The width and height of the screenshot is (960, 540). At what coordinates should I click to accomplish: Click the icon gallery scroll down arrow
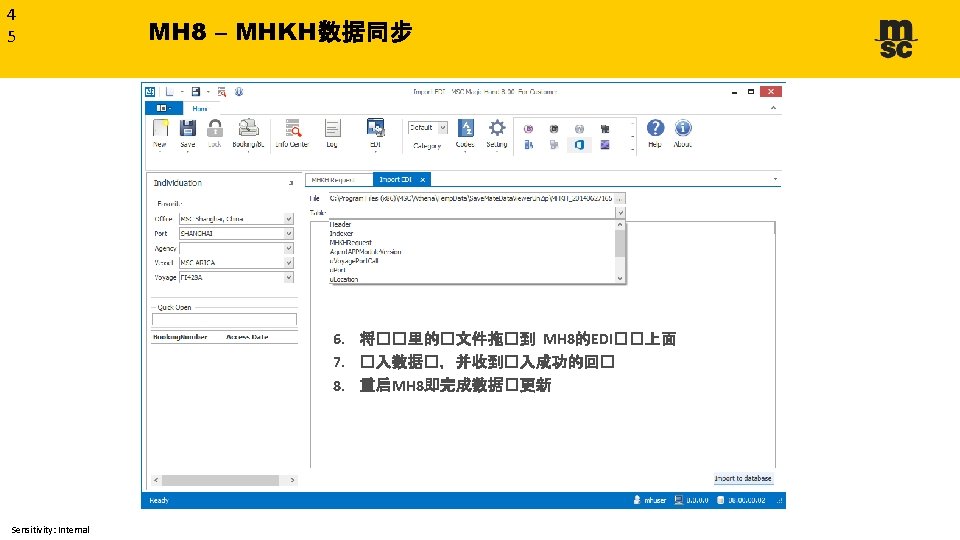pos(632,135)
